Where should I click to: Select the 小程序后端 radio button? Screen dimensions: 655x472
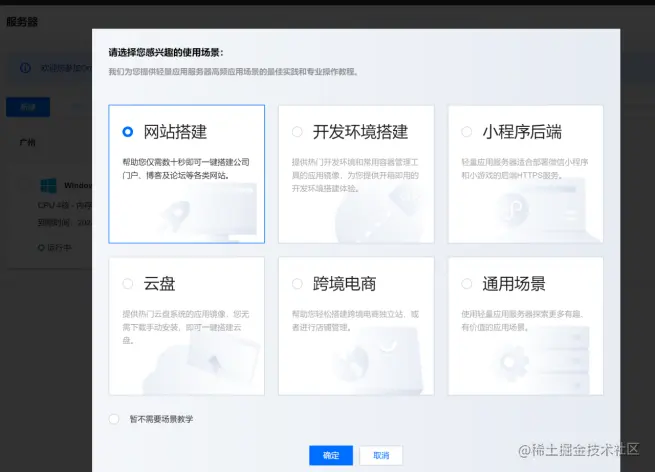tap(467, 132)
